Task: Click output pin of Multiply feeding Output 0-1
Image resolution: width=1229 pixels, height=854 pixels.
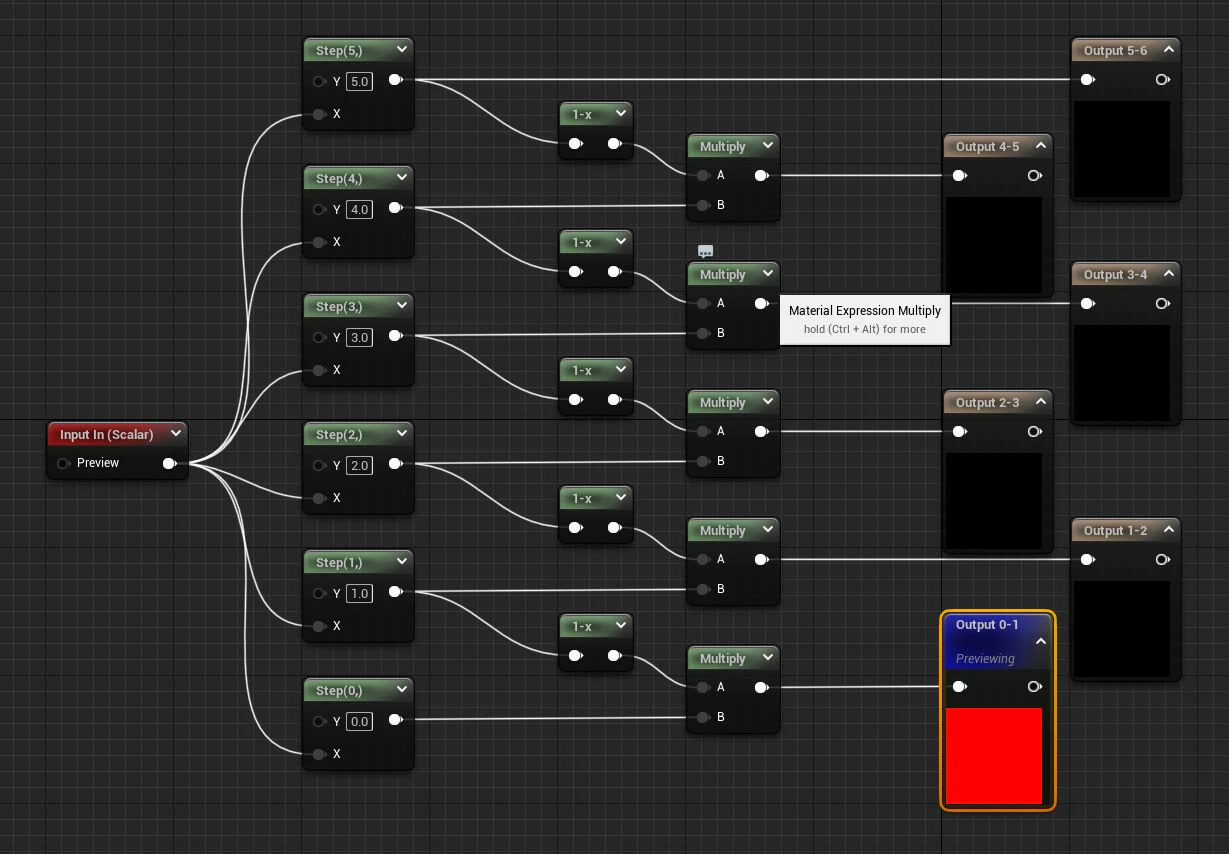Action: coord(761,687)
